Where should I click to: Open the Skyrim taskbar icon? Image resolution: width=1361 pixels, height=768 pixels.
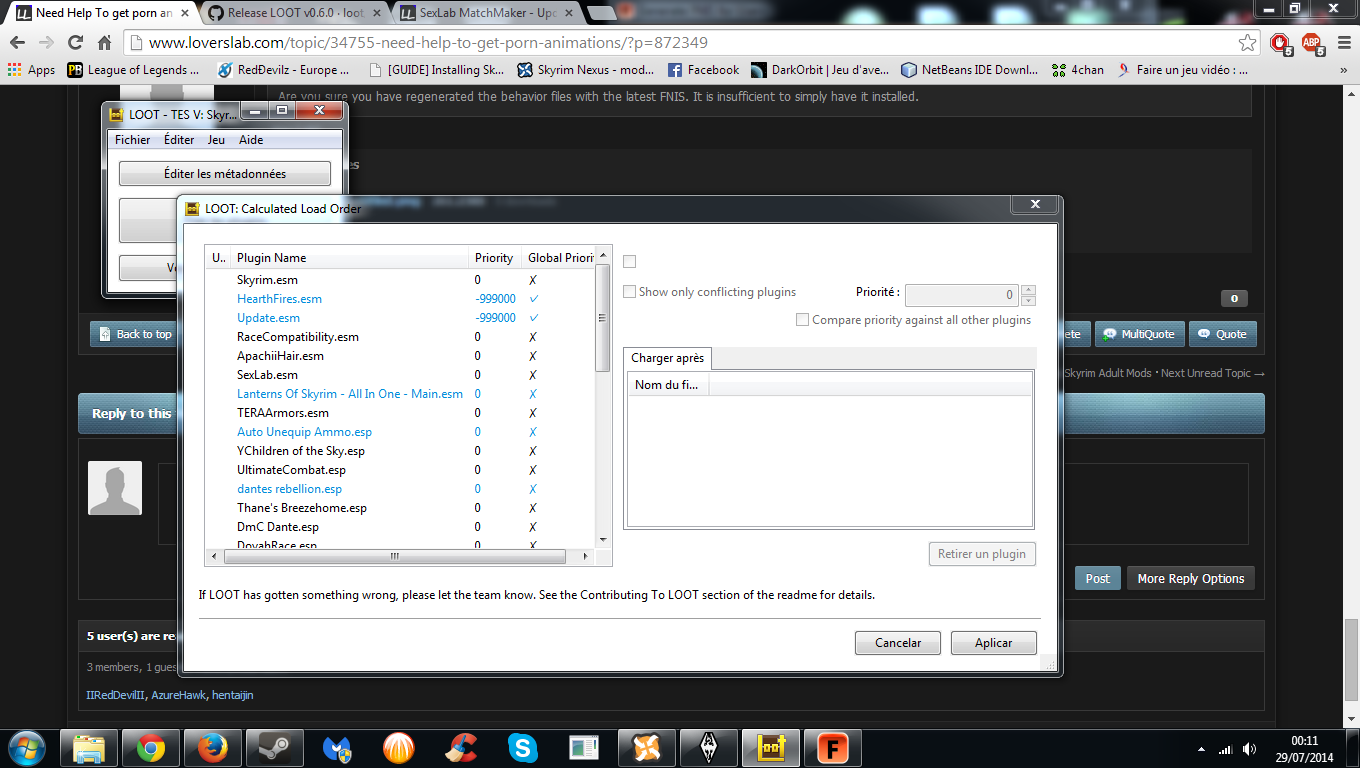pyautogui.click(x=708, y=747)
